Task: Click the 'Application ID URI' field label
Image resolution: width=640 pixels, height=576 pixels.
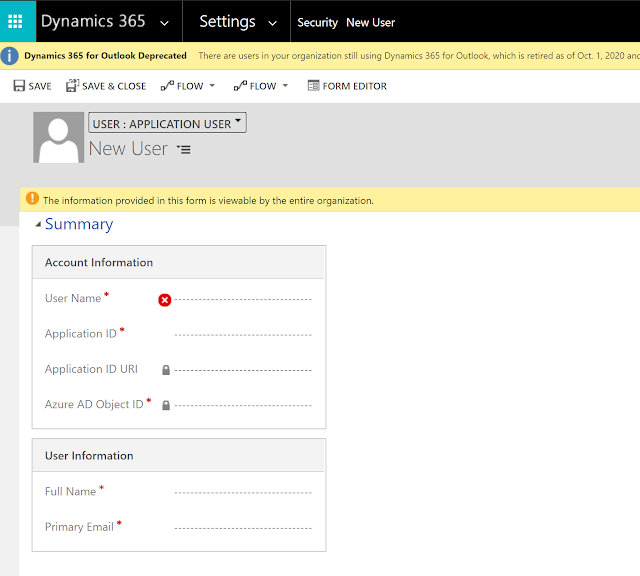Action: (91, 369)
